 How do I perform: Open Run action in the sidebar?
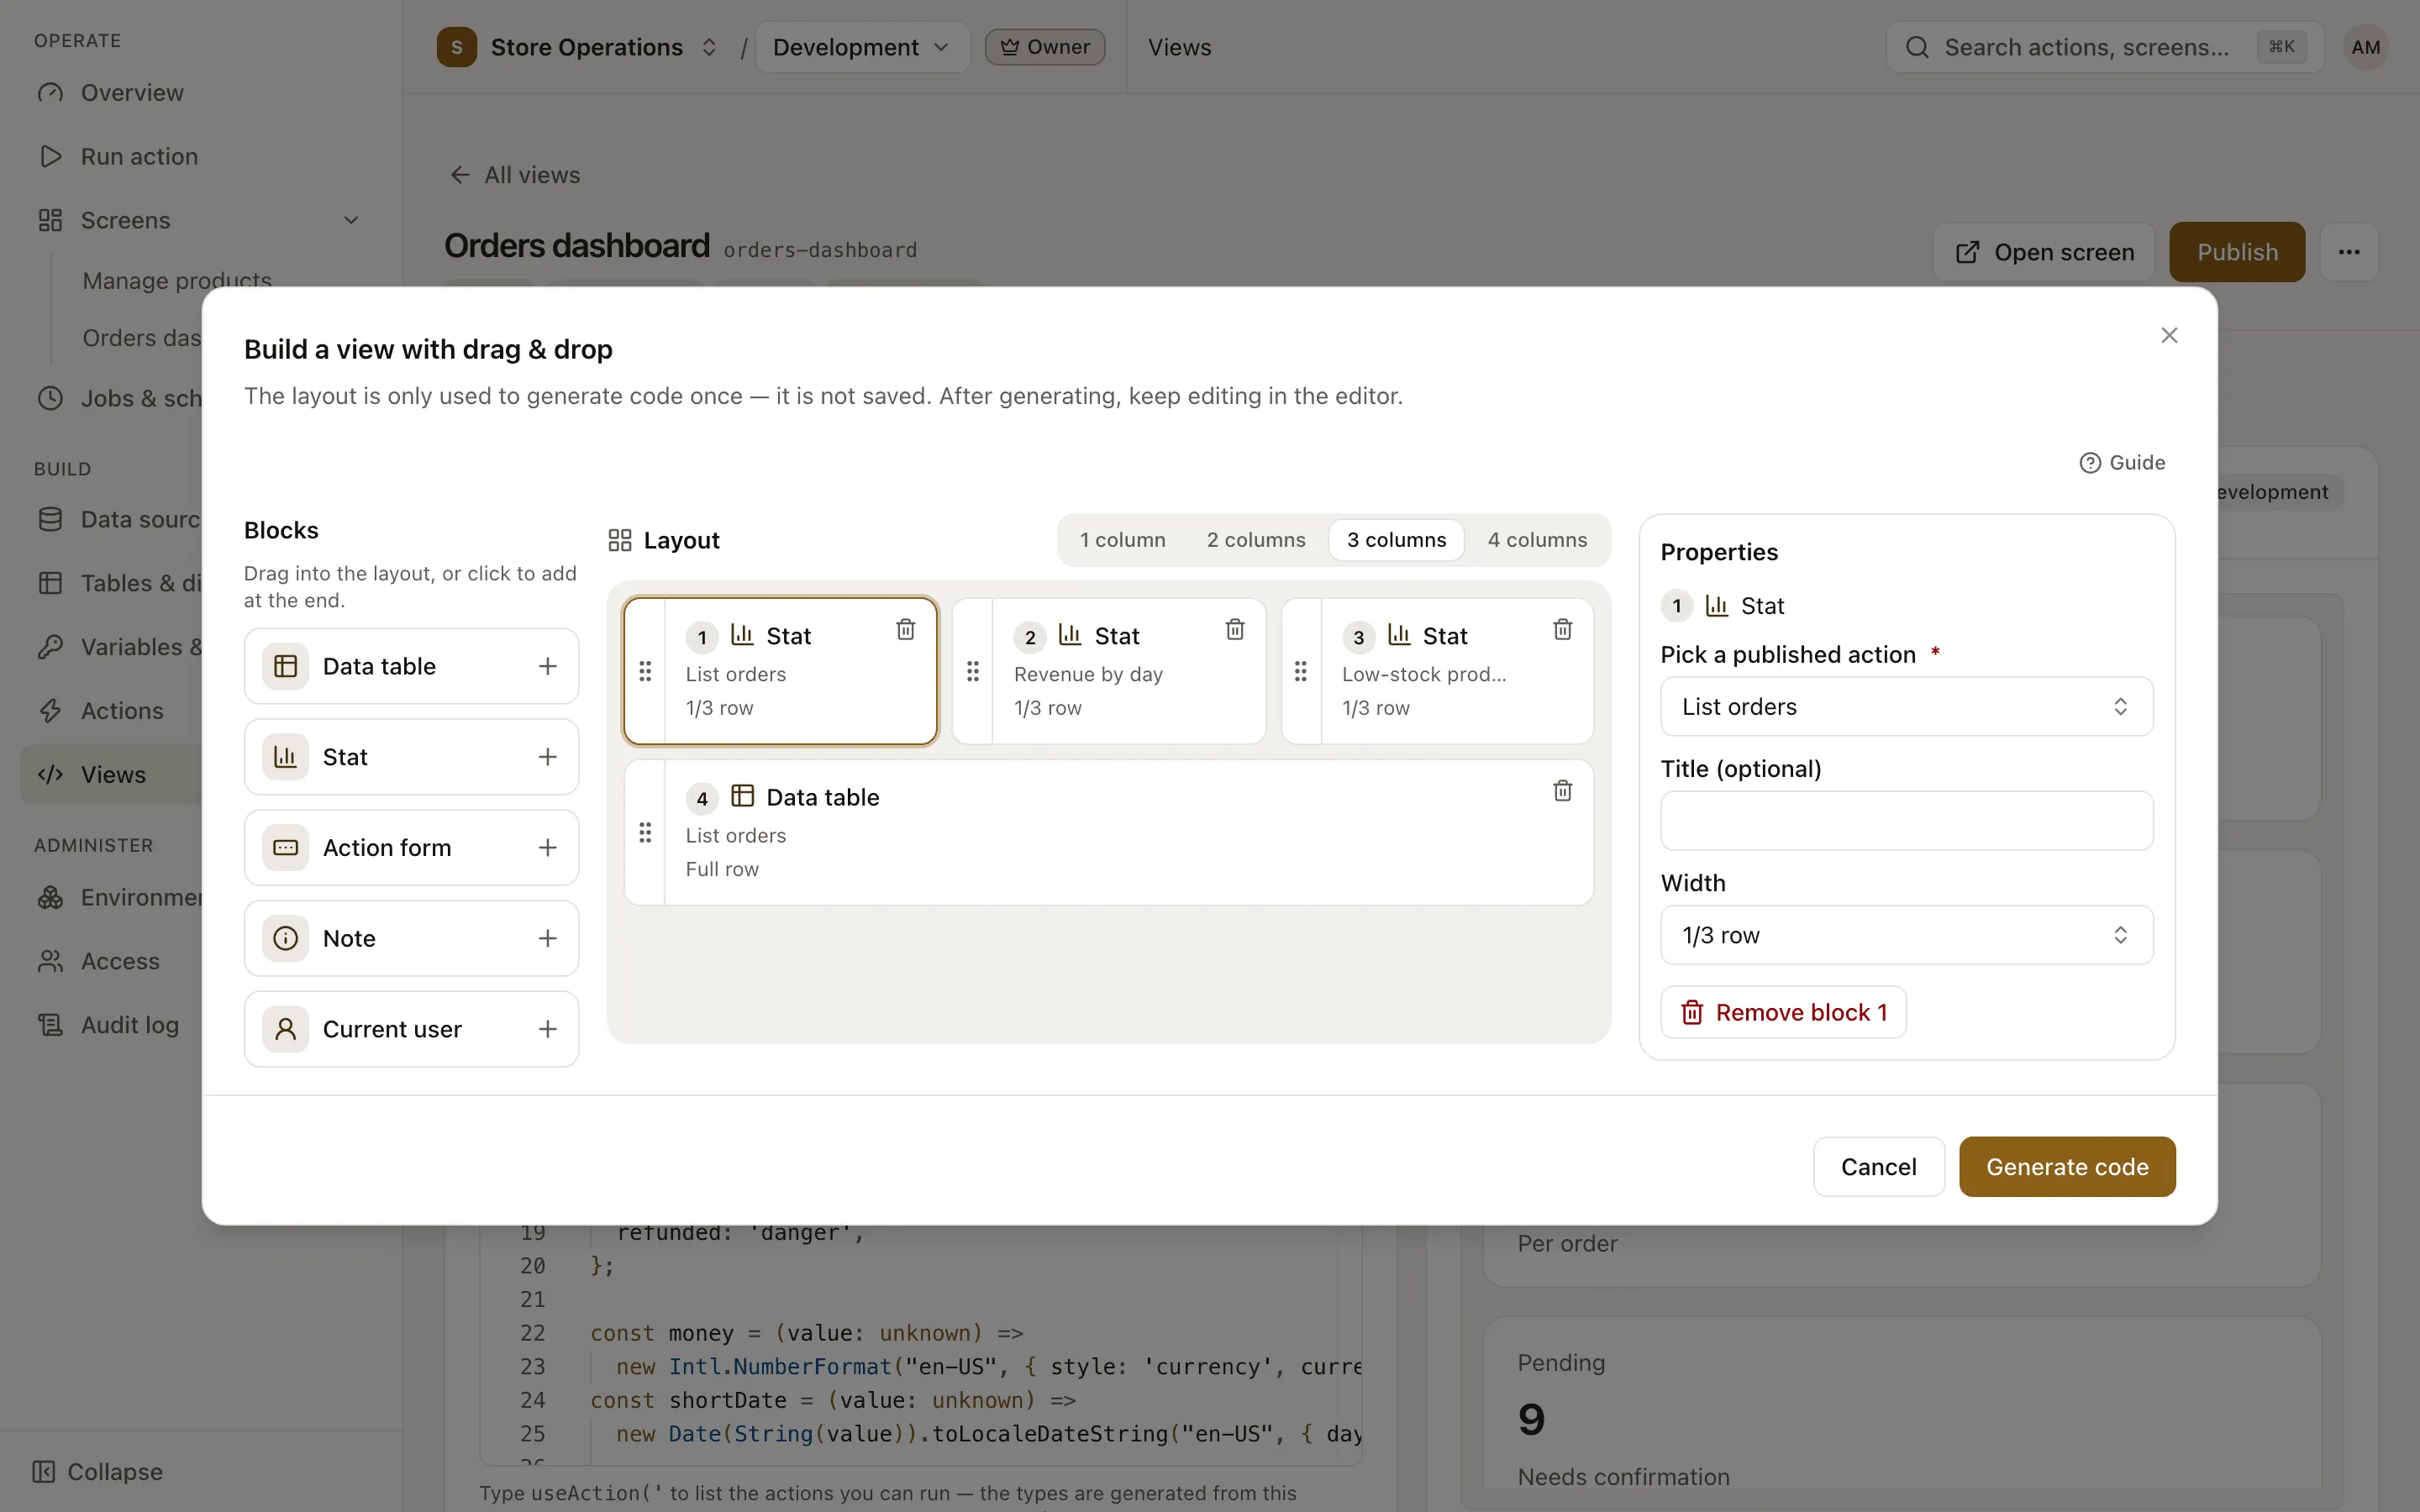coord(201,157)
